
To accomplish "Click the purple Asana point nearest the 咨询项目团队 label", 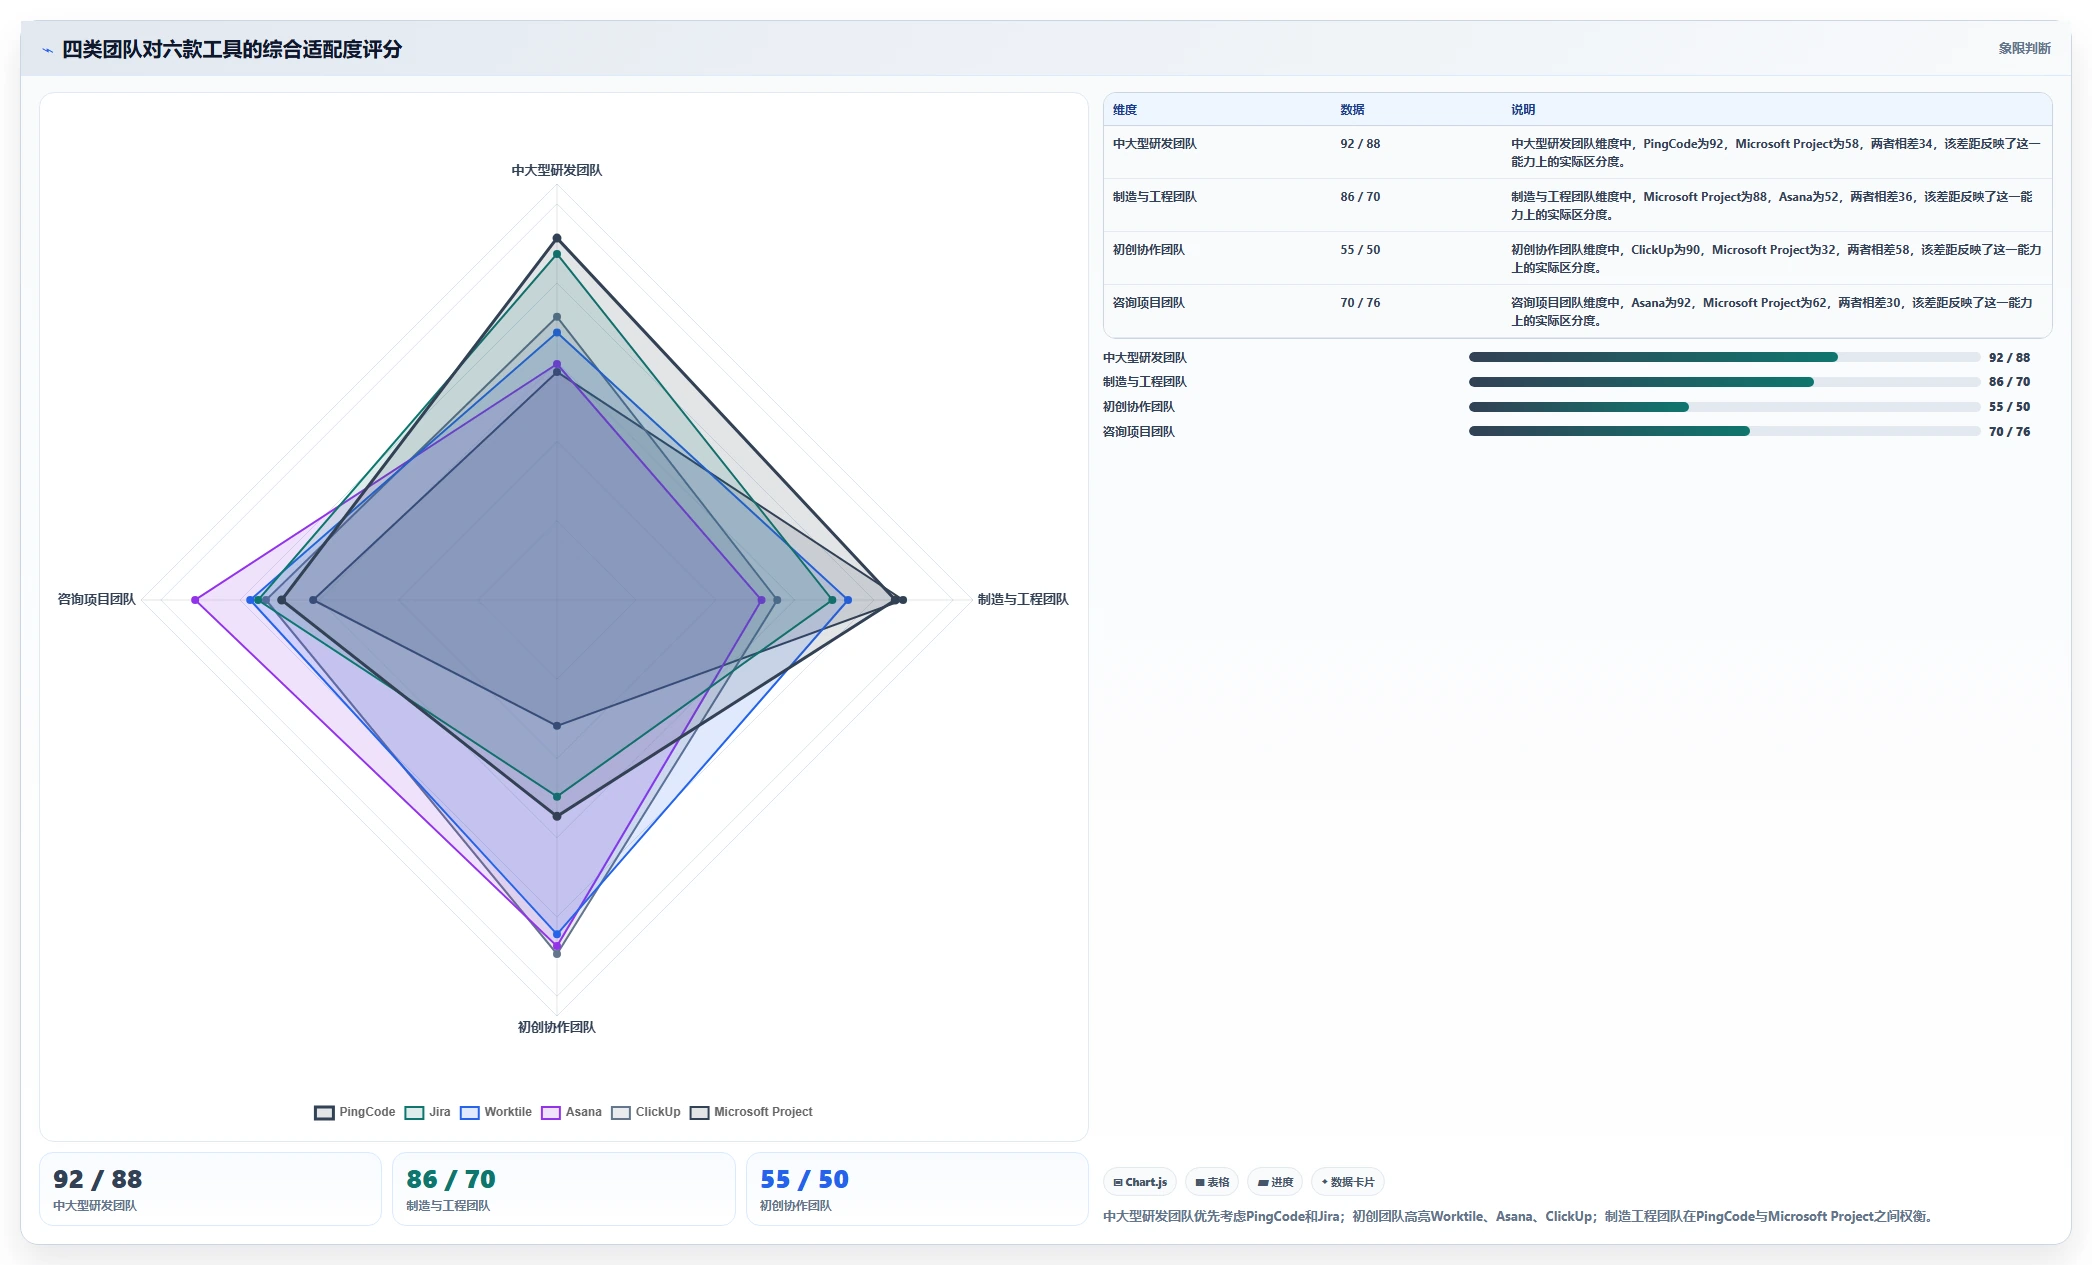I will click(195, 600).
